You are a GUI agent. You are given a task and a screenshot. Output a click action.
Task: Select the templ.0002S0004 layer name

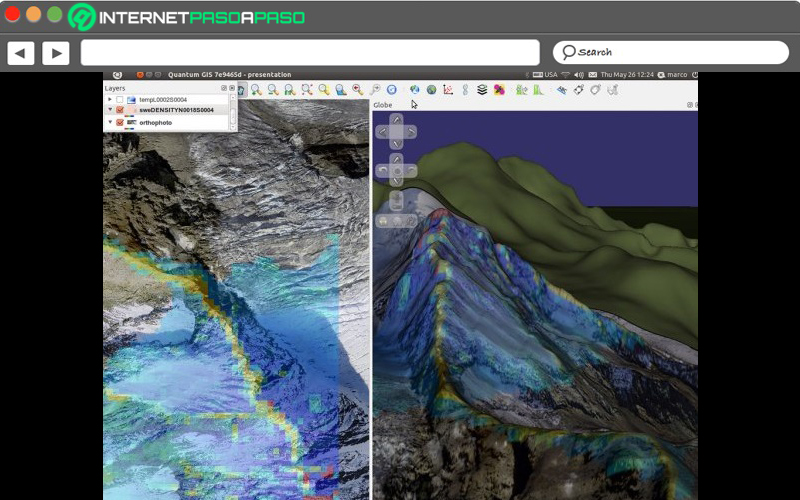click(x=163, y=100)
